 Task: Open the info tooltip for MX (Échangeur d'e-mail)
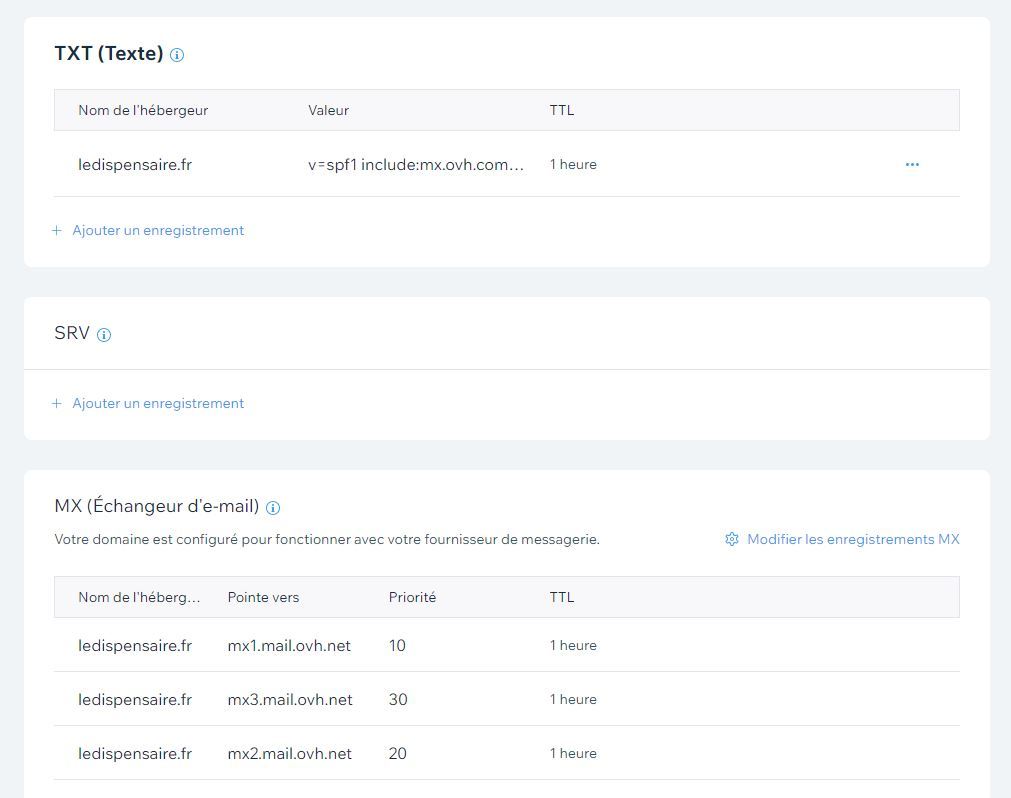coord(274,508)
